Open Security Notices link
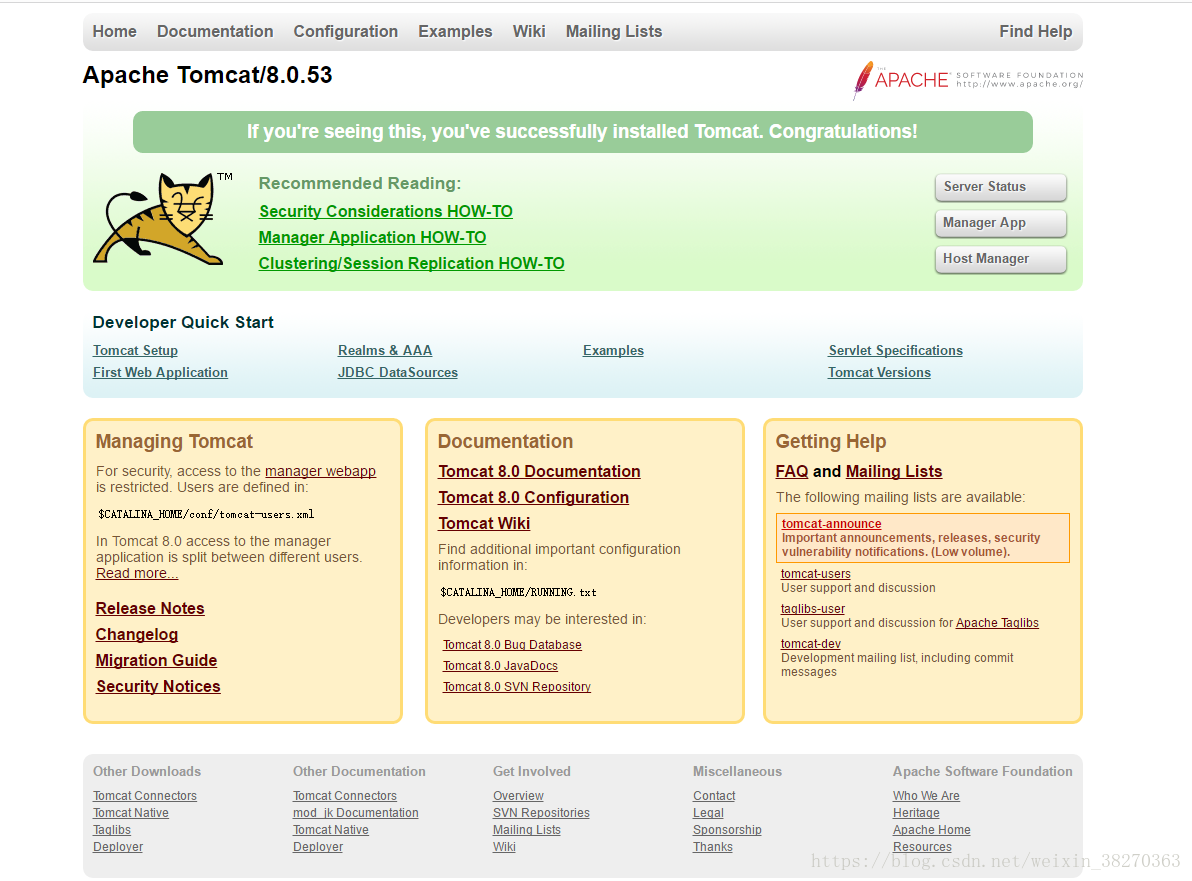The image size is (1192, 881). (x=158, y=686)
